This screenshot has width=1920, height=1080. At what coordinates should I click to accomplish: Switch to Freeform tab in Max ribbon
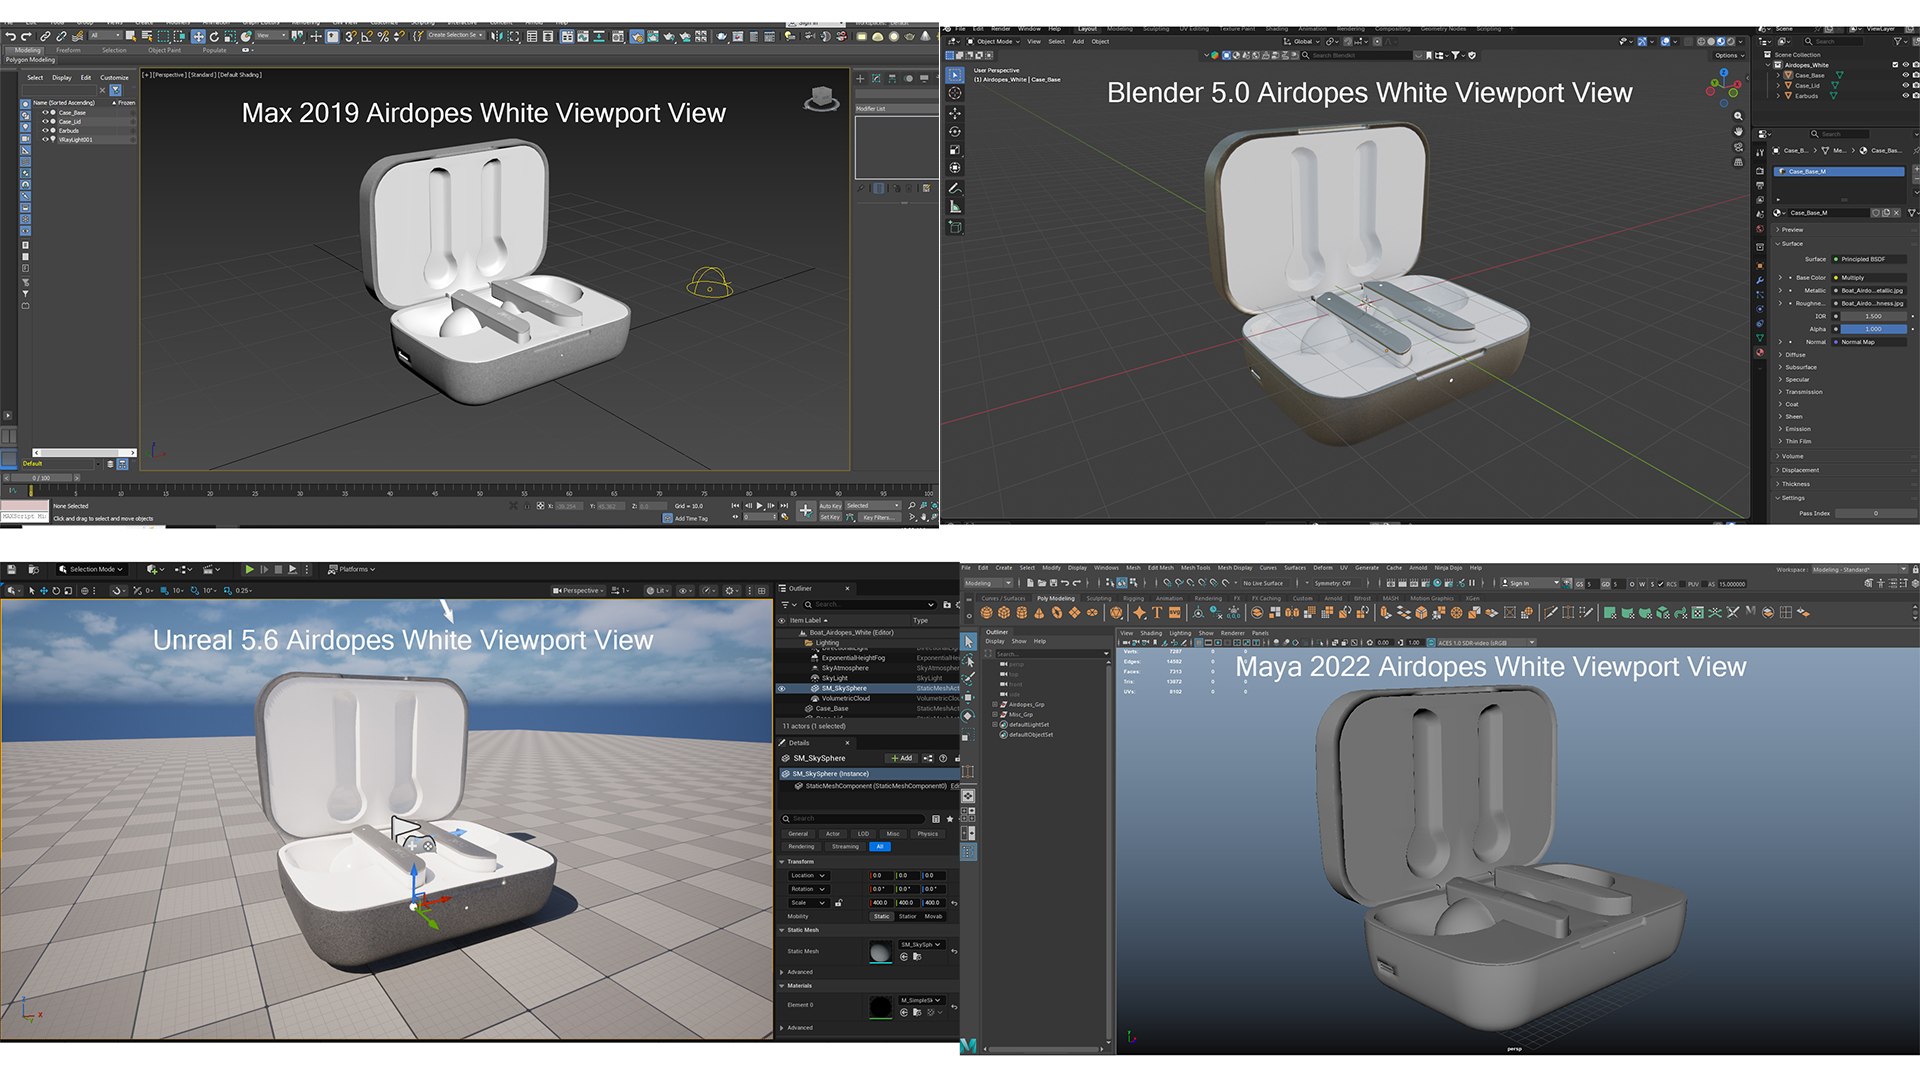(69, 50)
